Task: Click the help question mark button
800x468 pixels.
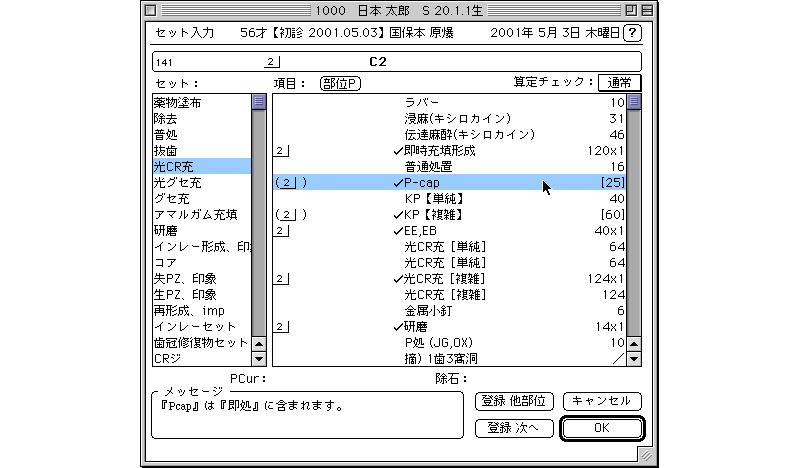Action: coord(631,33)
